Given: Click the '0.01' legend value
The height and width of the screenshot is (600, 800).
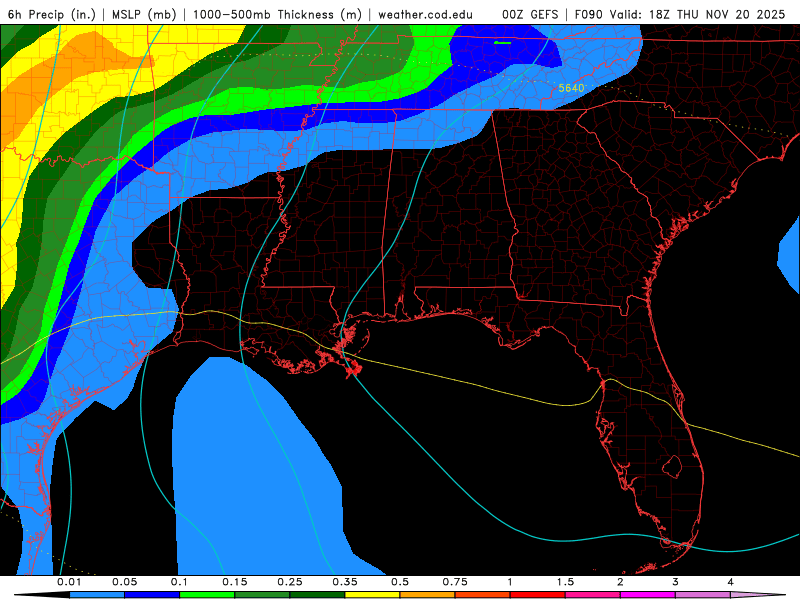Looking at the screenshot, I should (x=69, y=582).
